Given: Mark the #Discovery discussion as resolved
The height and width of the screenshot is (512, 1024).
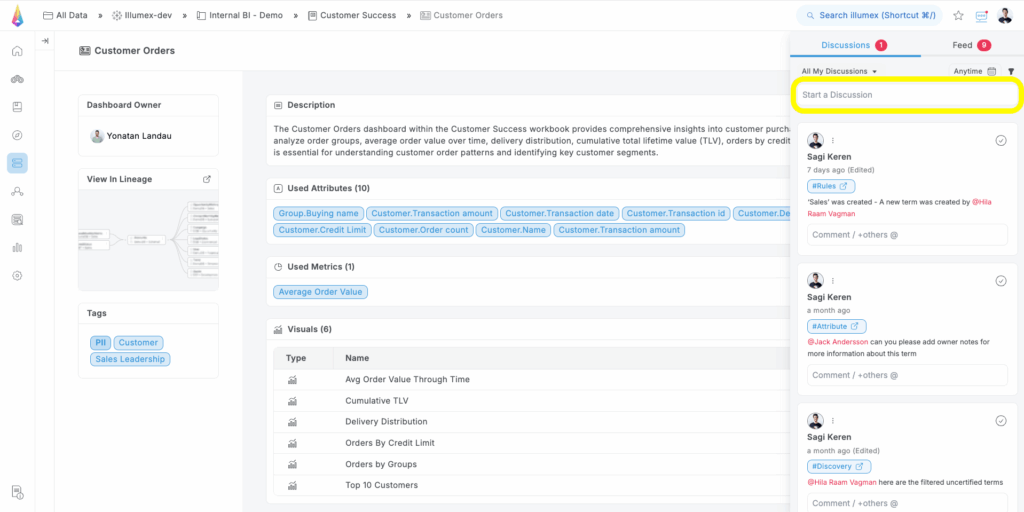Looking at the screenshot, I should [1000, 421].
